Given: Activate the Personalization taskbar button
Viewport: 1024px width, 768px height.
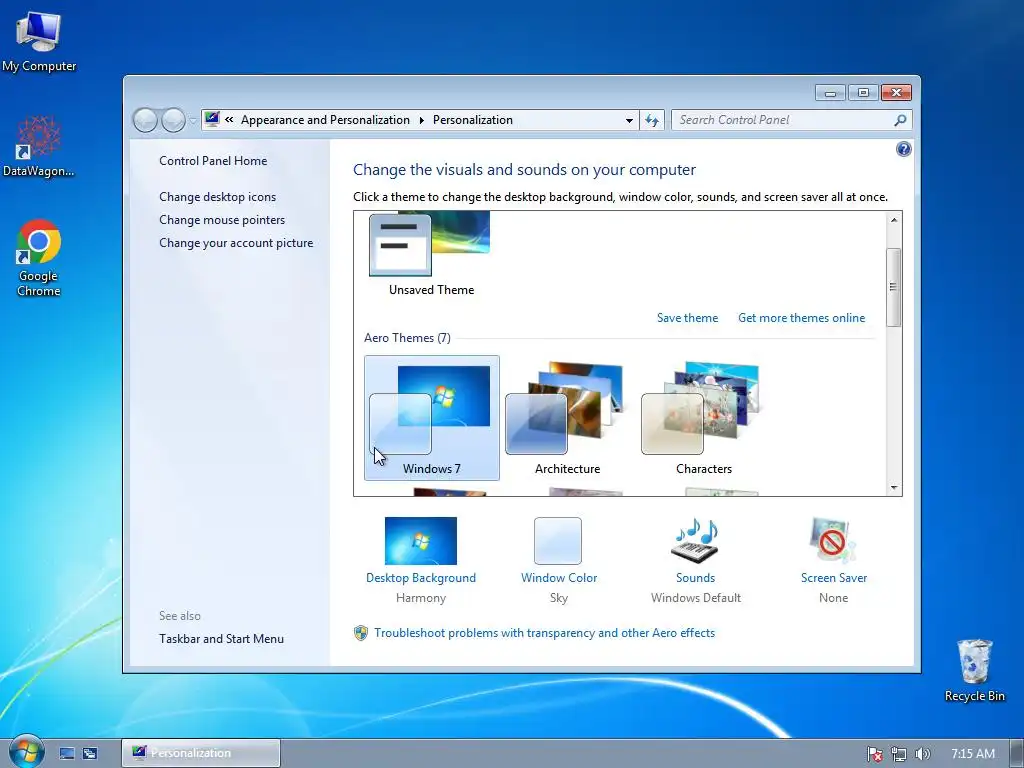Looking at the screenshot, I should [200, 753].
